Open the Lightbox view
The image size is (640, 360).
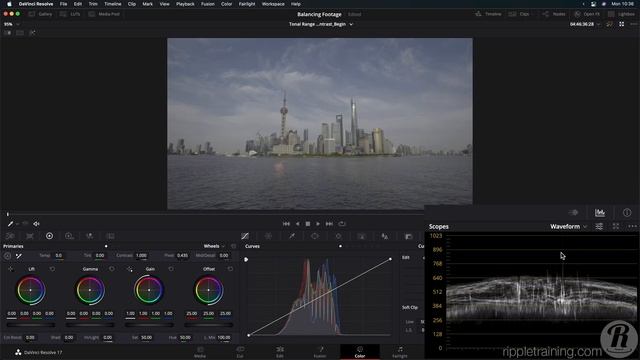pyautogui.click(x=621, y=14)
